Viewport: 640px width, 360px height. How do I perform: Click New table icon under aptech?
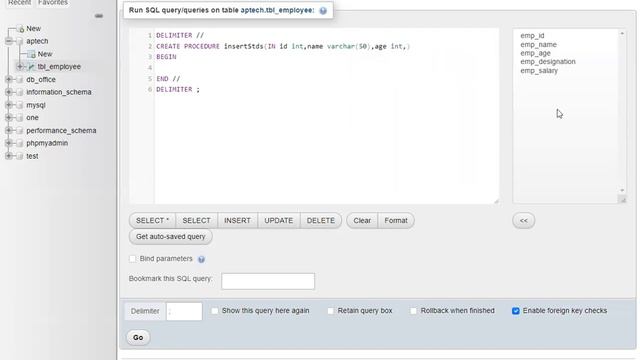click(x=31, y=54)
